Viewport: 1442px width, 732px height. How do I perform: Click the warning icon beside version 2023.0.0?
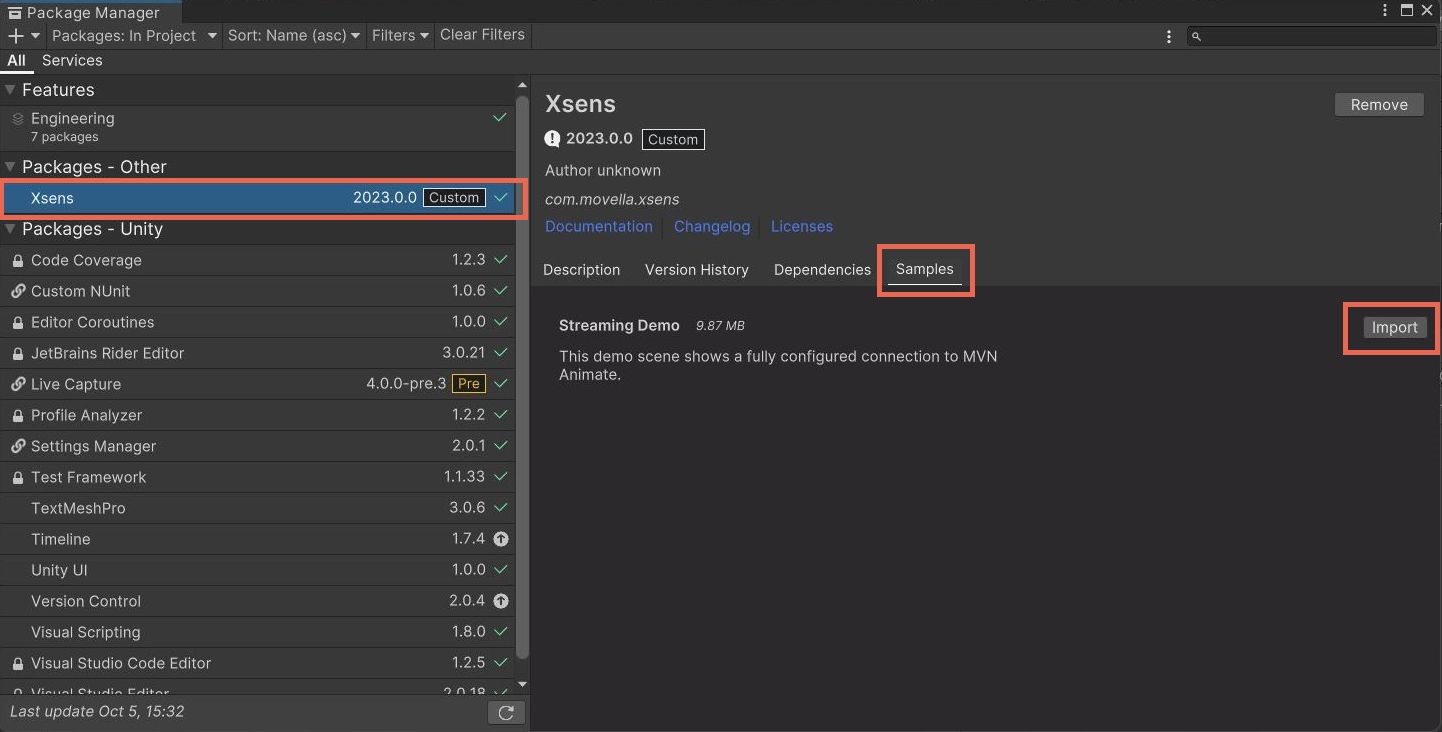pos(552,139)
